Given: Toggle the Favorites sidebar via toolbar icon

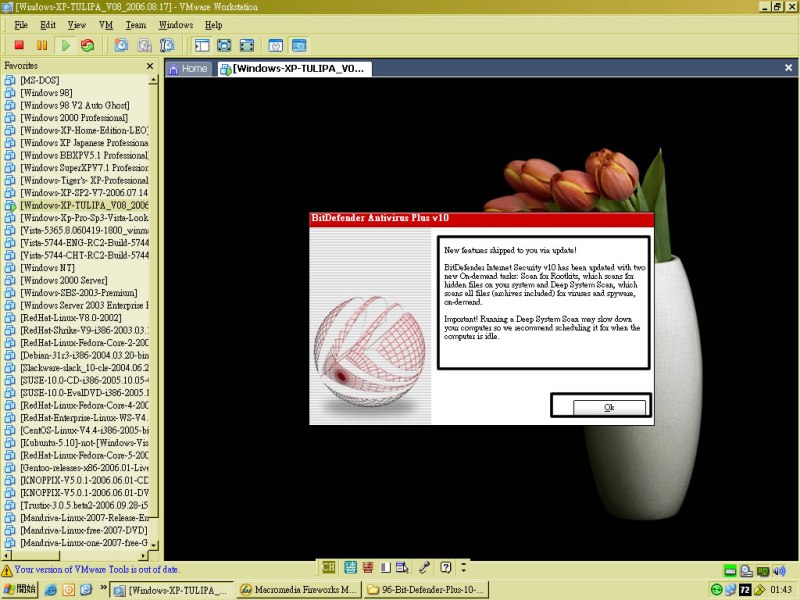Looking at the screenshot, I should click(x=202, y=45).
